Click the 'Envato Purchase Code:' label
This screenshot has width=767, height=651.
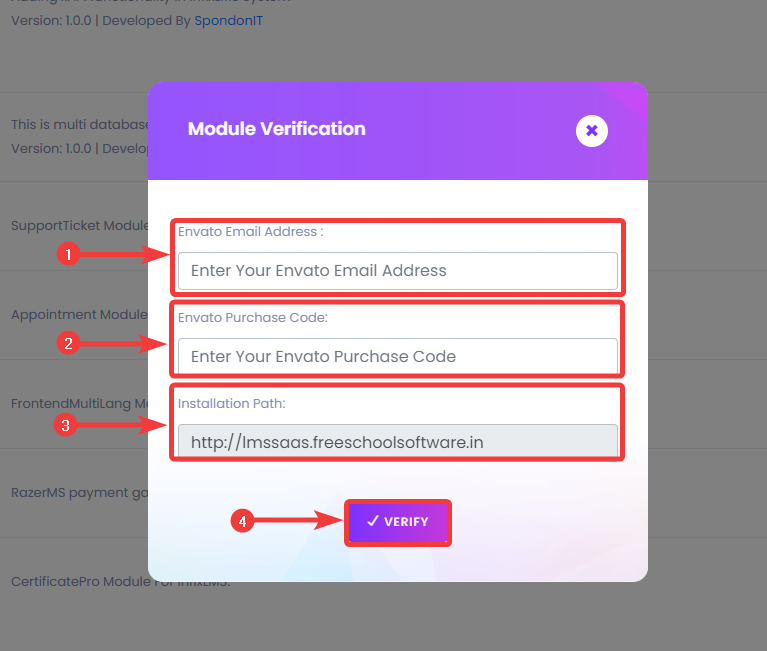pyautogui.click(x=252, y=317)
